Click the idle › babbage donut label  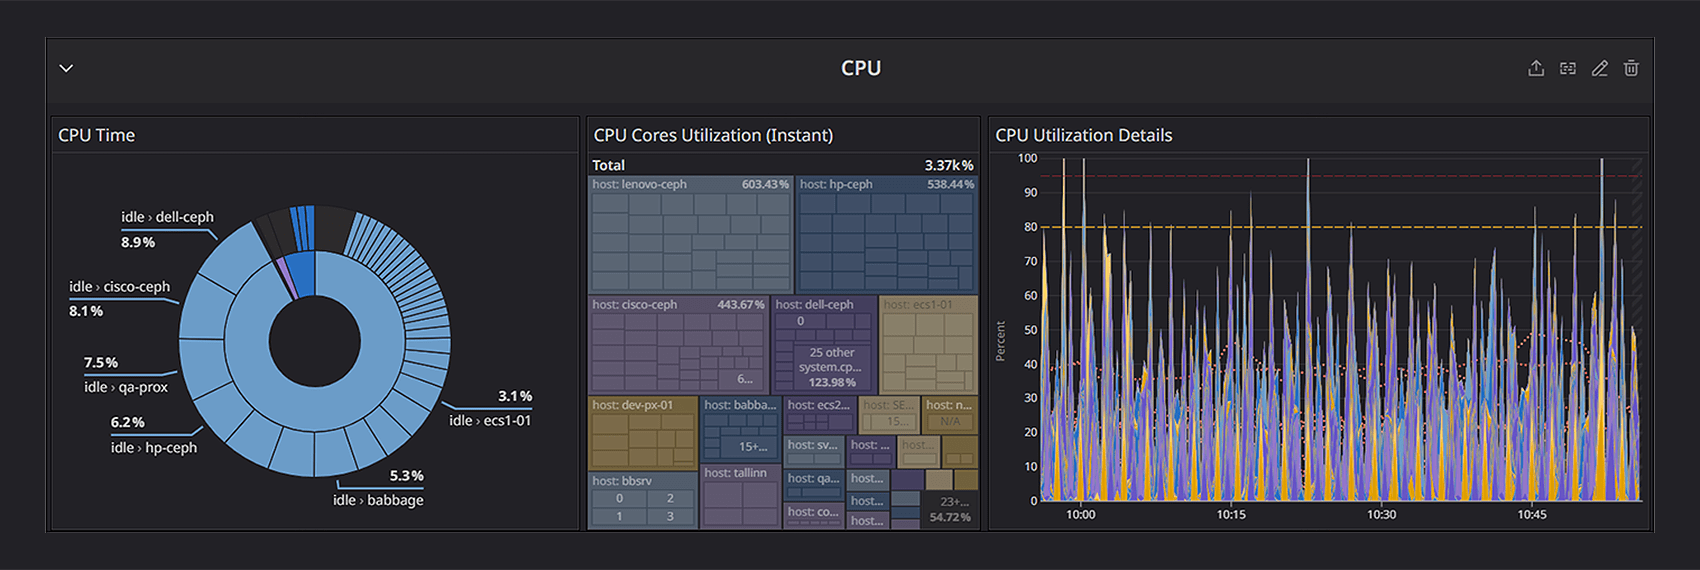[x=378, y=500]
